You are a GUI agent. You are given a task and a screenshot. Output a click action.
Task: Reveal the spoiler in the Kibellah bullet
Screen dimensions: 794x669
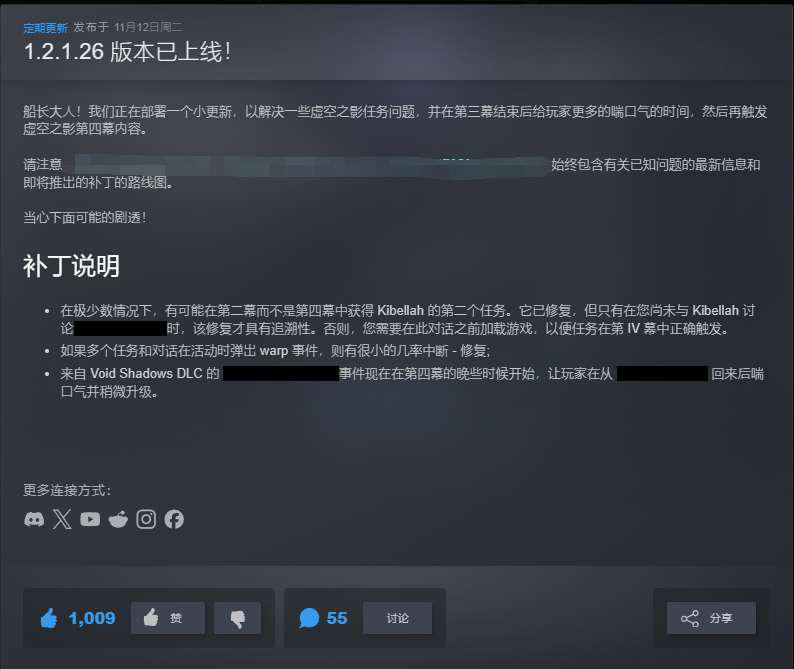click(121, 329)
